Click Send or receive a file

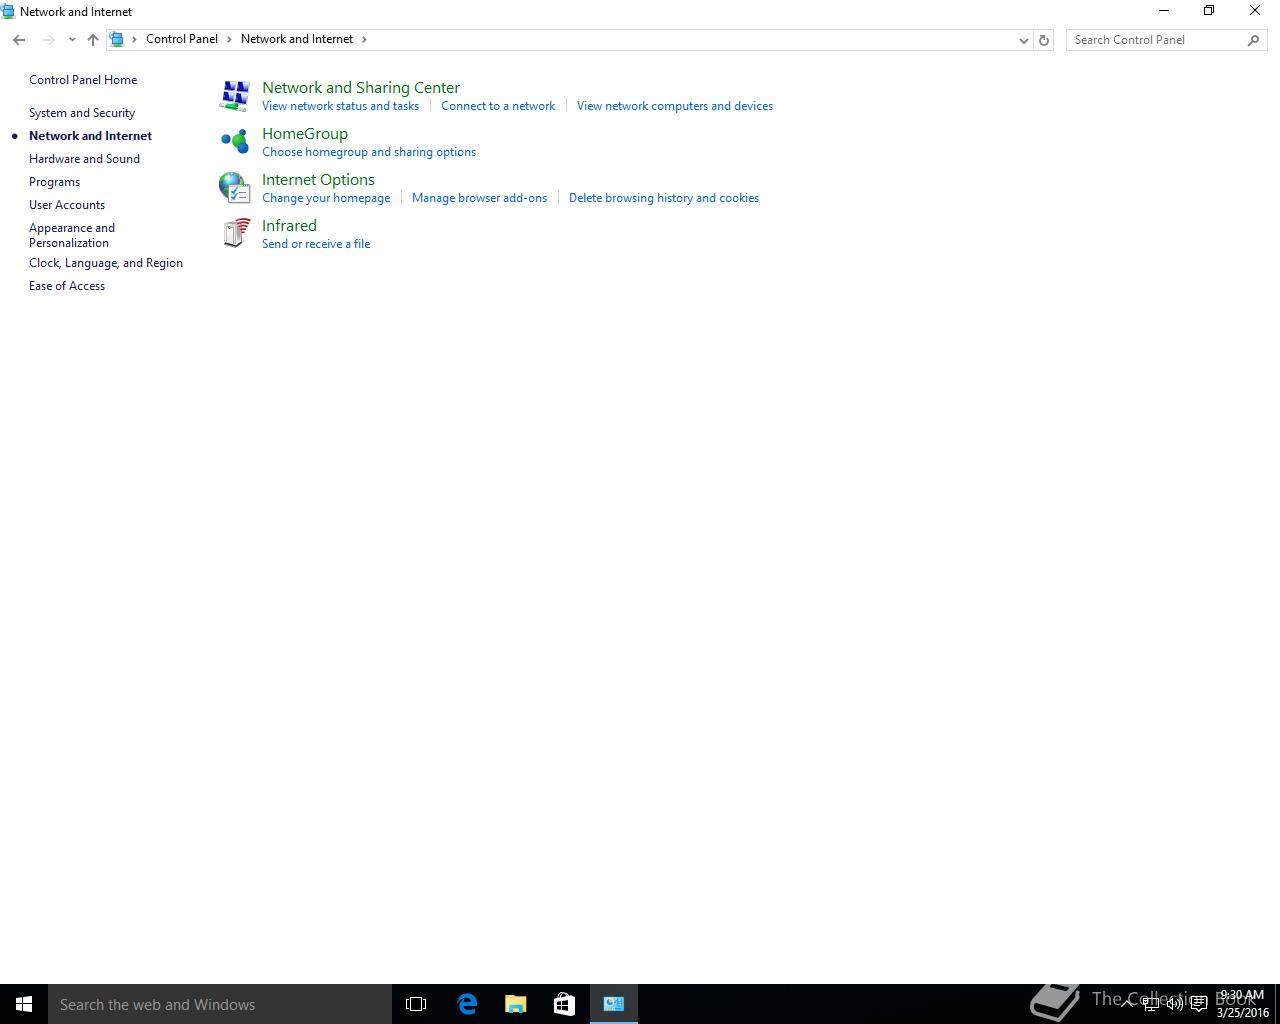click(x=316, y=244)
